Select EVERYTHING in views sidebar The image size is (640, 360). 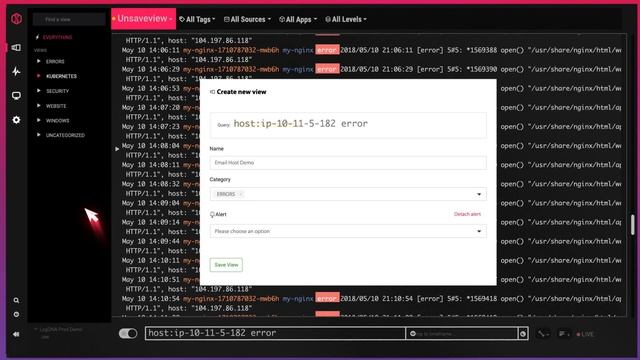pyautogui.click(x=57, y=37)
